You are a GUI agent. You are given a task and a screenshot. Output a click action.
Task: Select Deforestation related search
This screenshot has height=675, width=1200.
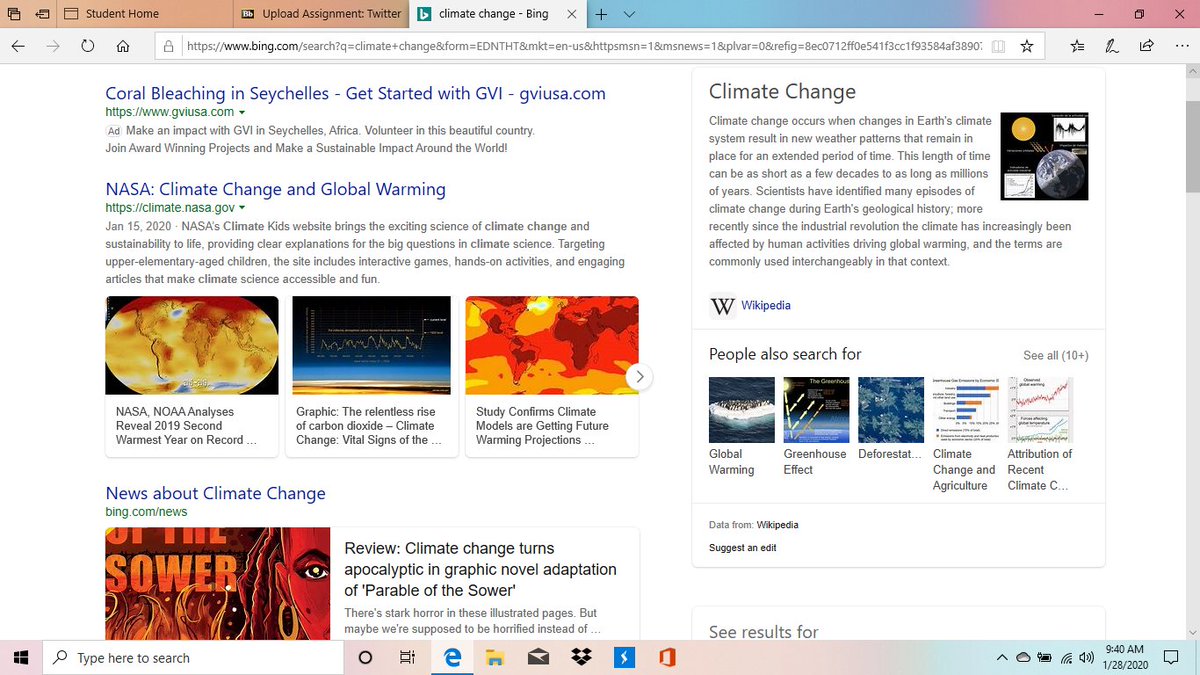[890, 418]
